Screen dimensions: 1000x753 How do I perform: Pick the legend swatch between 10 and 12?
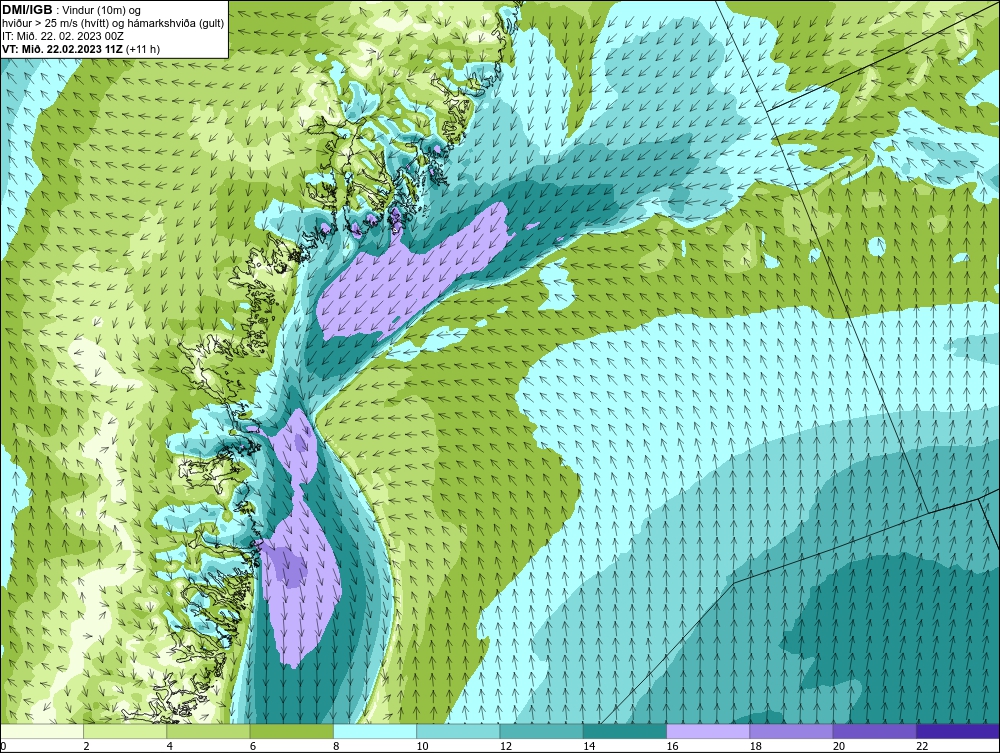[458, 731]
